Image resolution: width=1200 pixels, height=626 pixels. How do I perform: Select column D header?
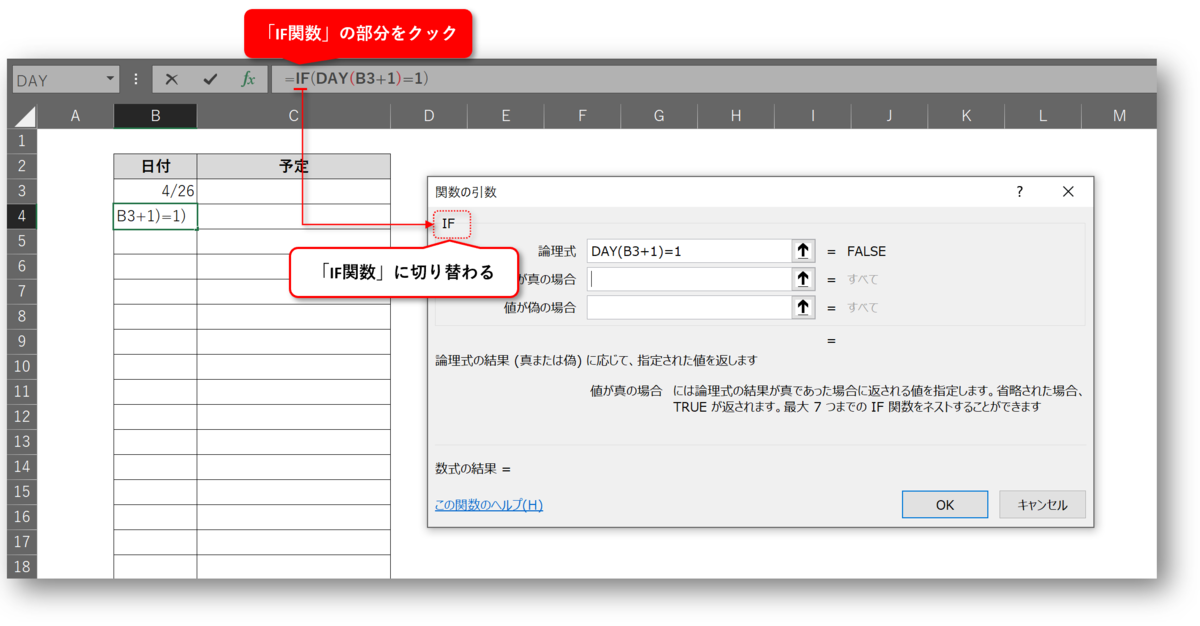(428, 115)
